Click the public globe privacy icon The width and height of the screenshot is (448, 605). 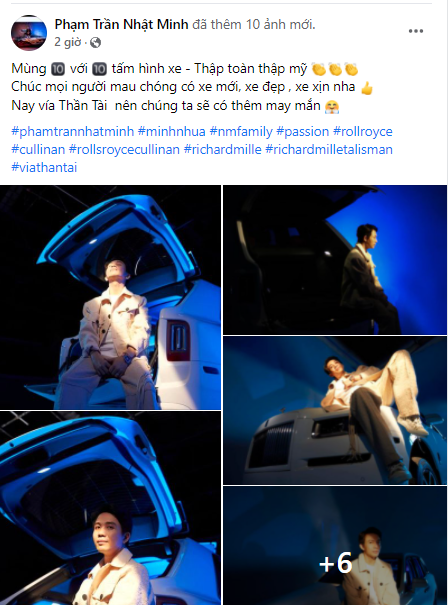click(95, 42)
